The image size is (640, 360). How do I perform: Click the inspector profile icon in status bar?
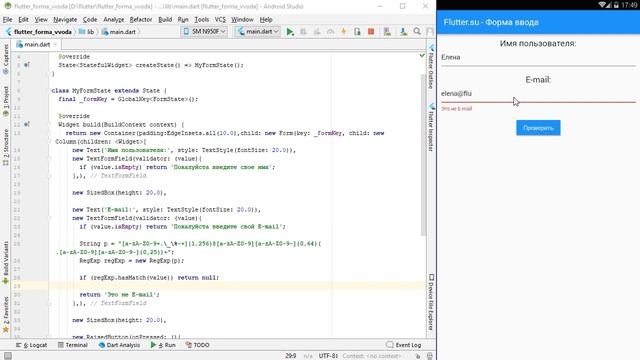(x=429, y=356)
